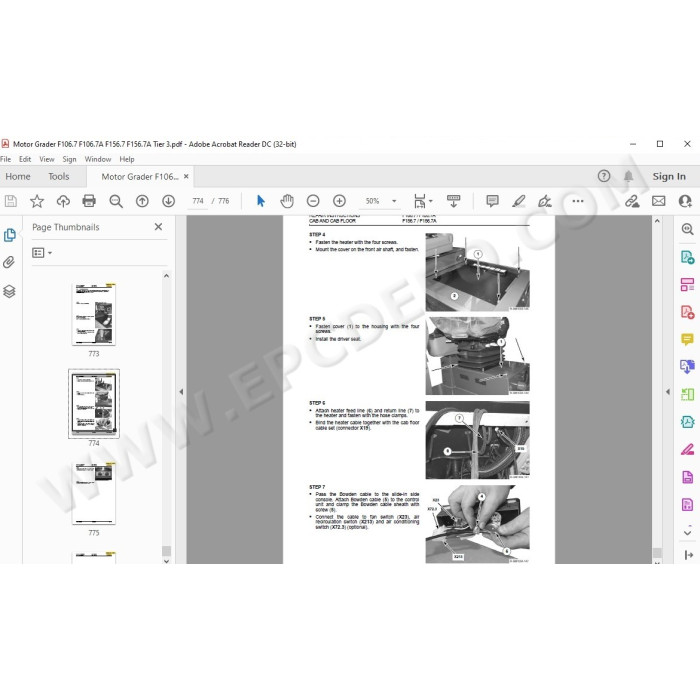Select the arrow Selection tool
Screen dimensions: 700x700
[261, 201]
